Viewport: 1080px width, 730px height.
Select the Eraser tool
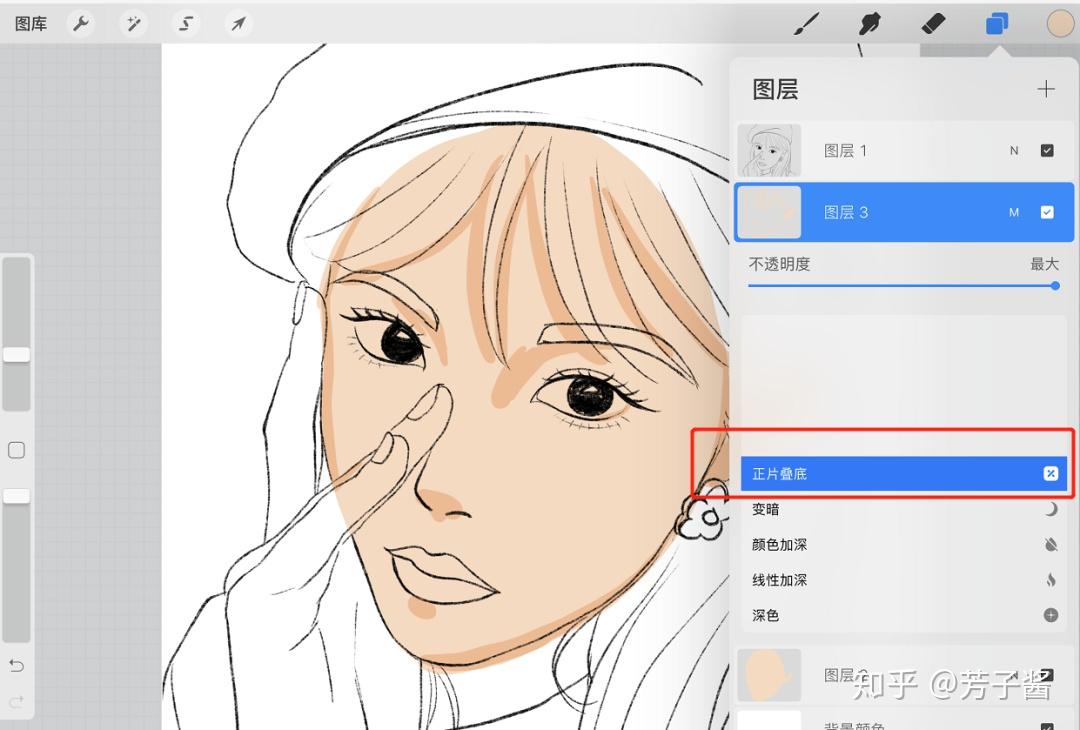[x=933, y=23]
